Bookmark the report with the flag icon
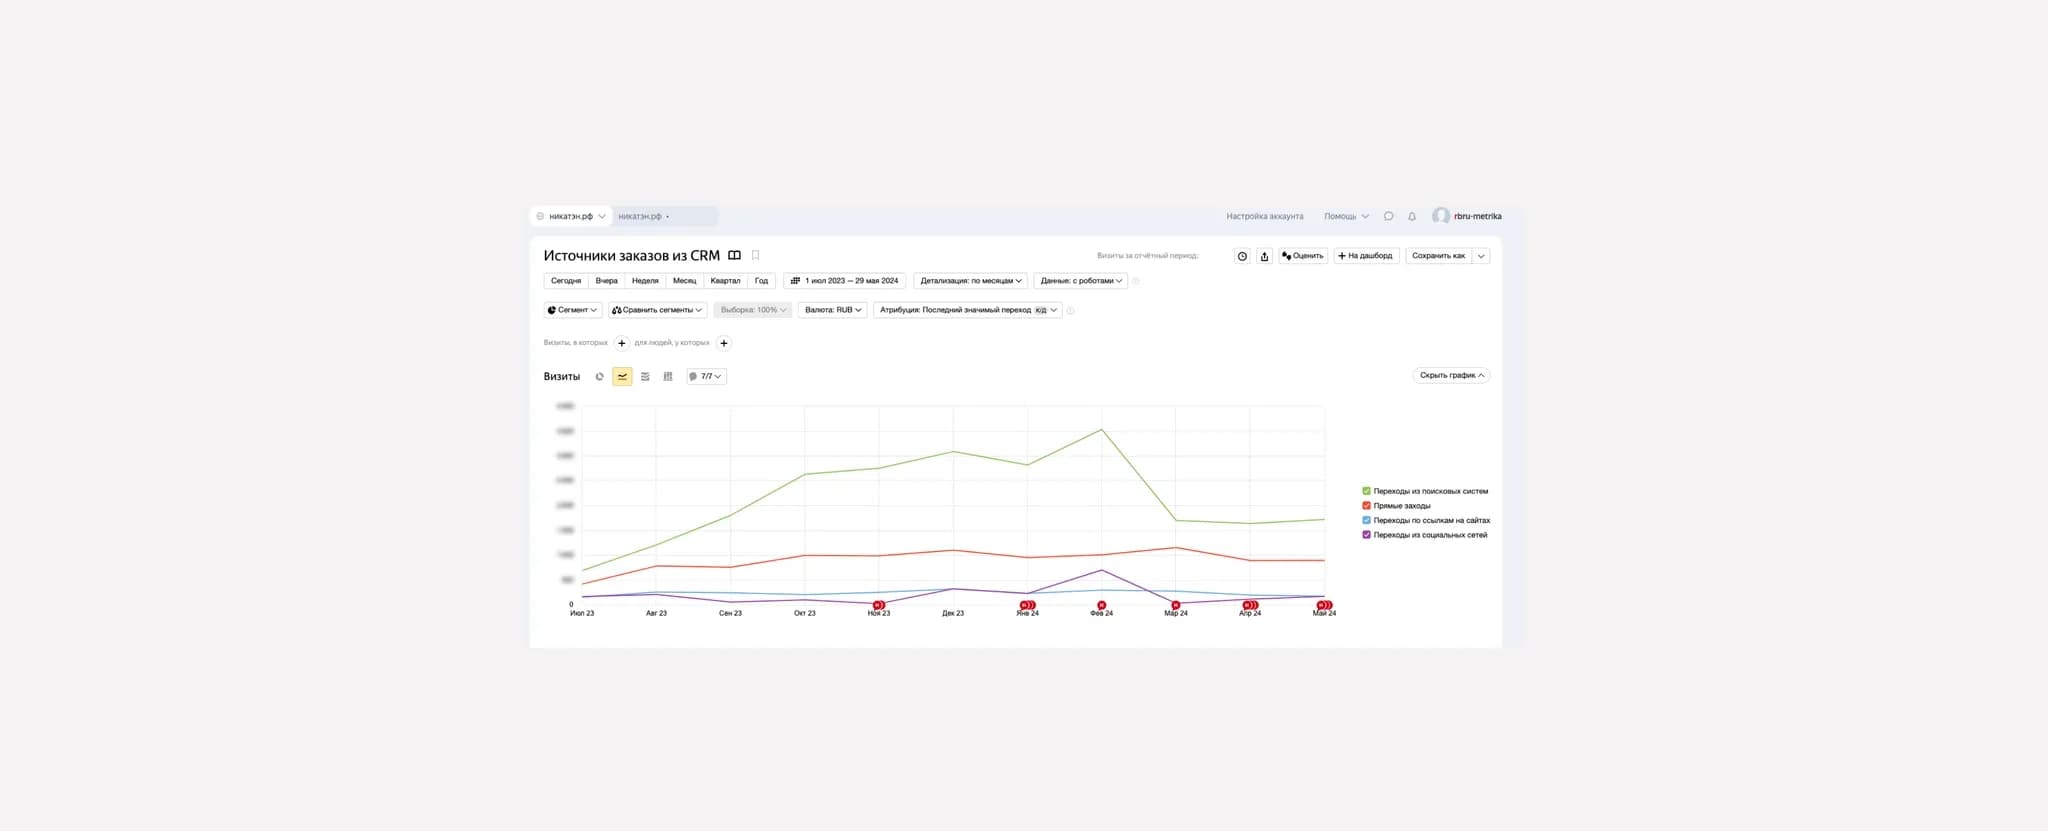Viewport: 2048px width, 831px height. click(756, 255)
